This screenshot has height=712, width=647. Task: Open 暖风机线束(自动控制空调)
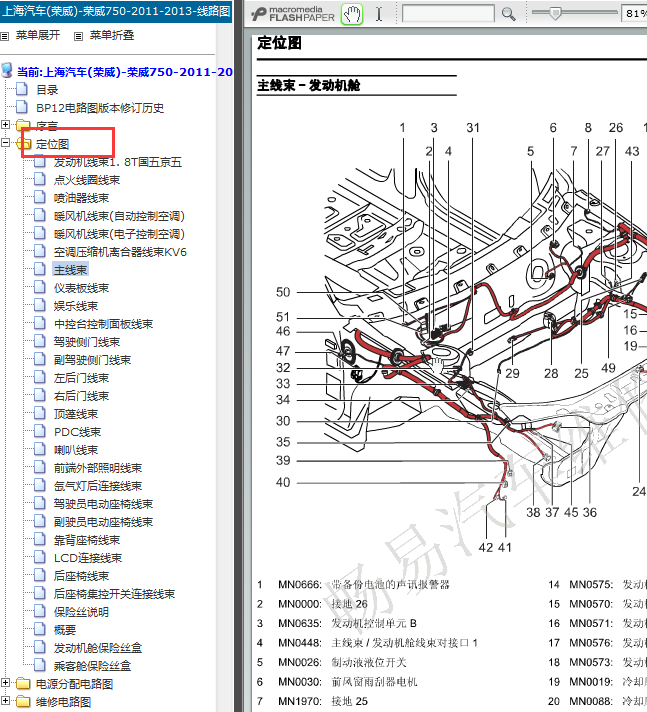coord(119,216)
